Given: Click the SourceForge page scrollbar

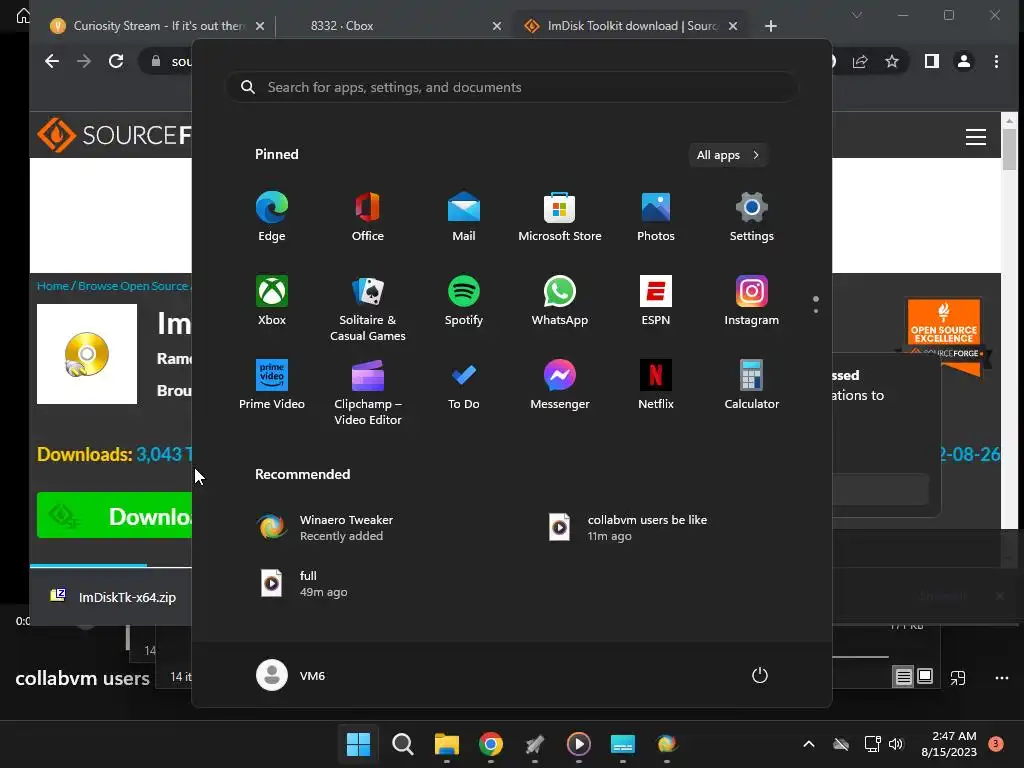Looking at the screenshot, I should (x=1010, y=150).
